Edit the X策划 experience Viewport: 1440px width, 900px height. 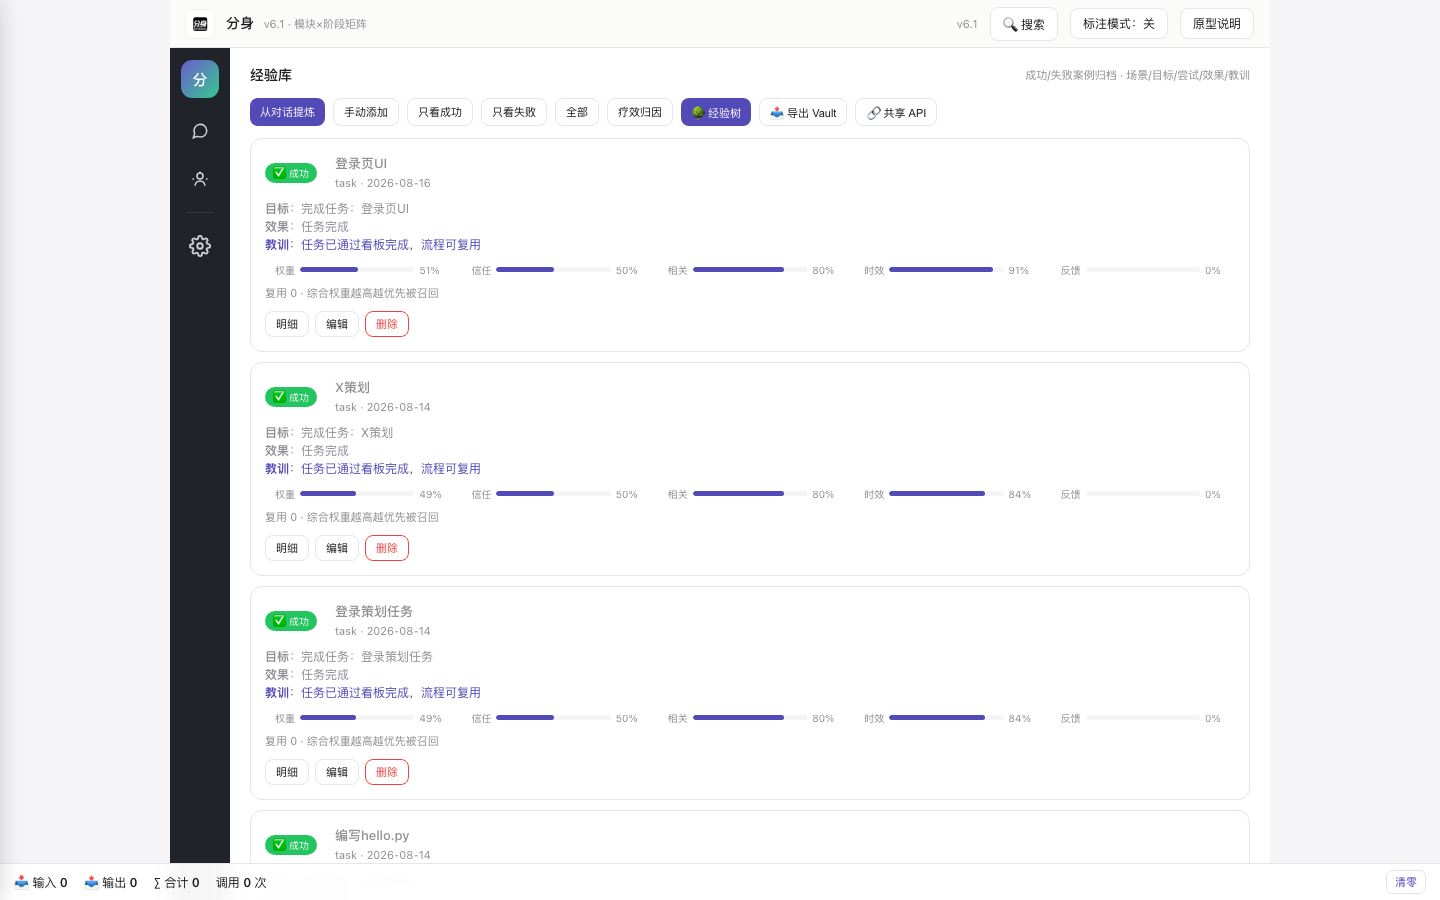pos(337,548)
